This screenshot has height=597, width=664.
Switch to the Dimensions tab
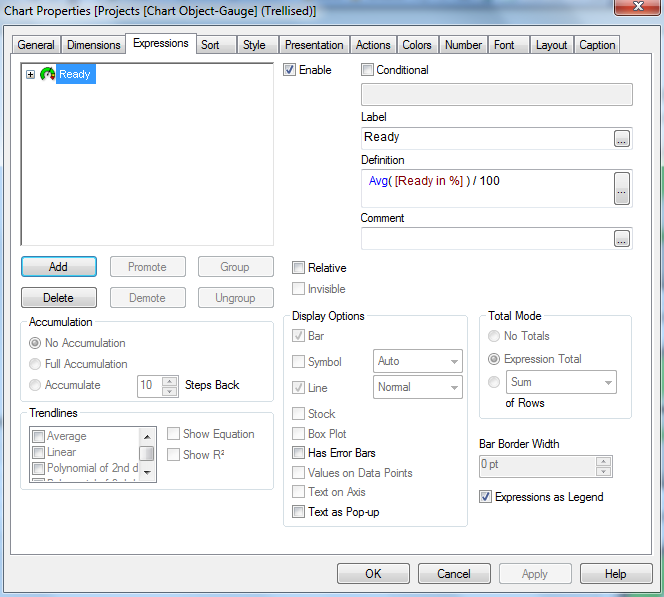94,45
